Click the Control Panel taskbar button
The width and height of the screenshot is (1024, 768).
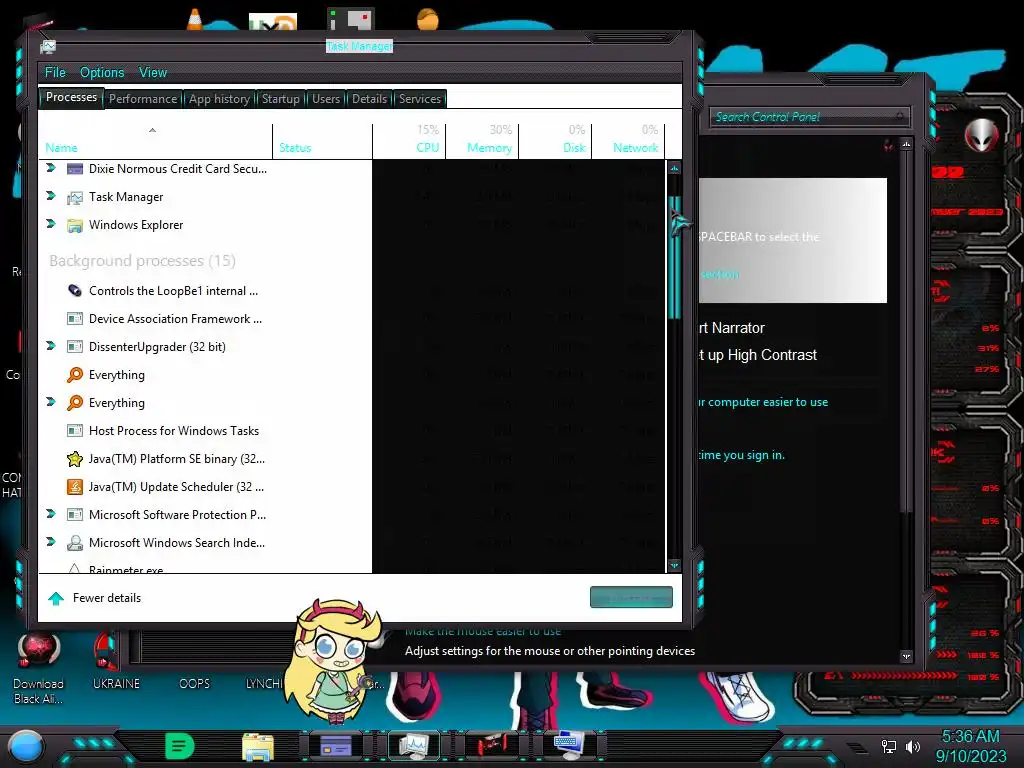(x=568, y=745)
